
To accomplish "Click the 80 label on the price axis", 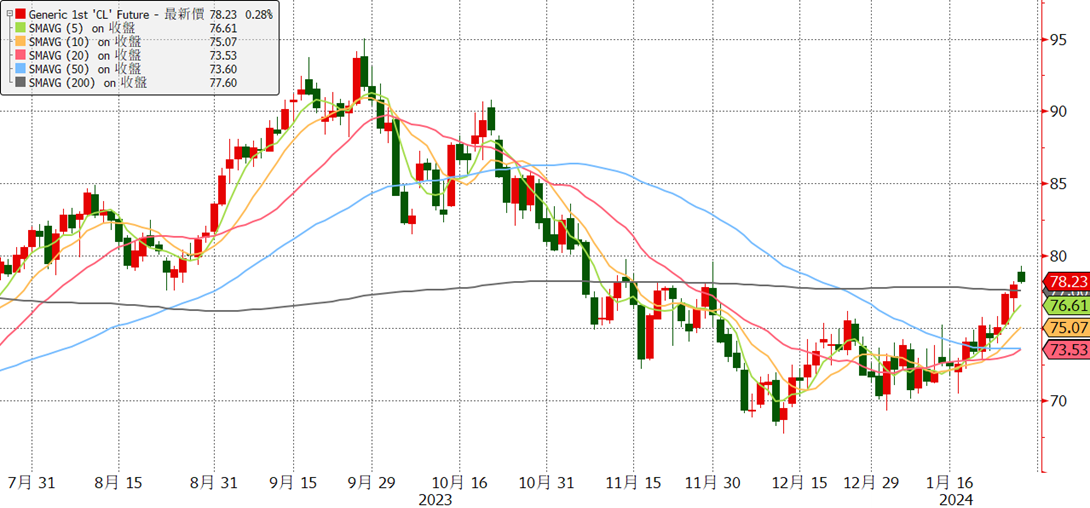I will [1058, 256].
